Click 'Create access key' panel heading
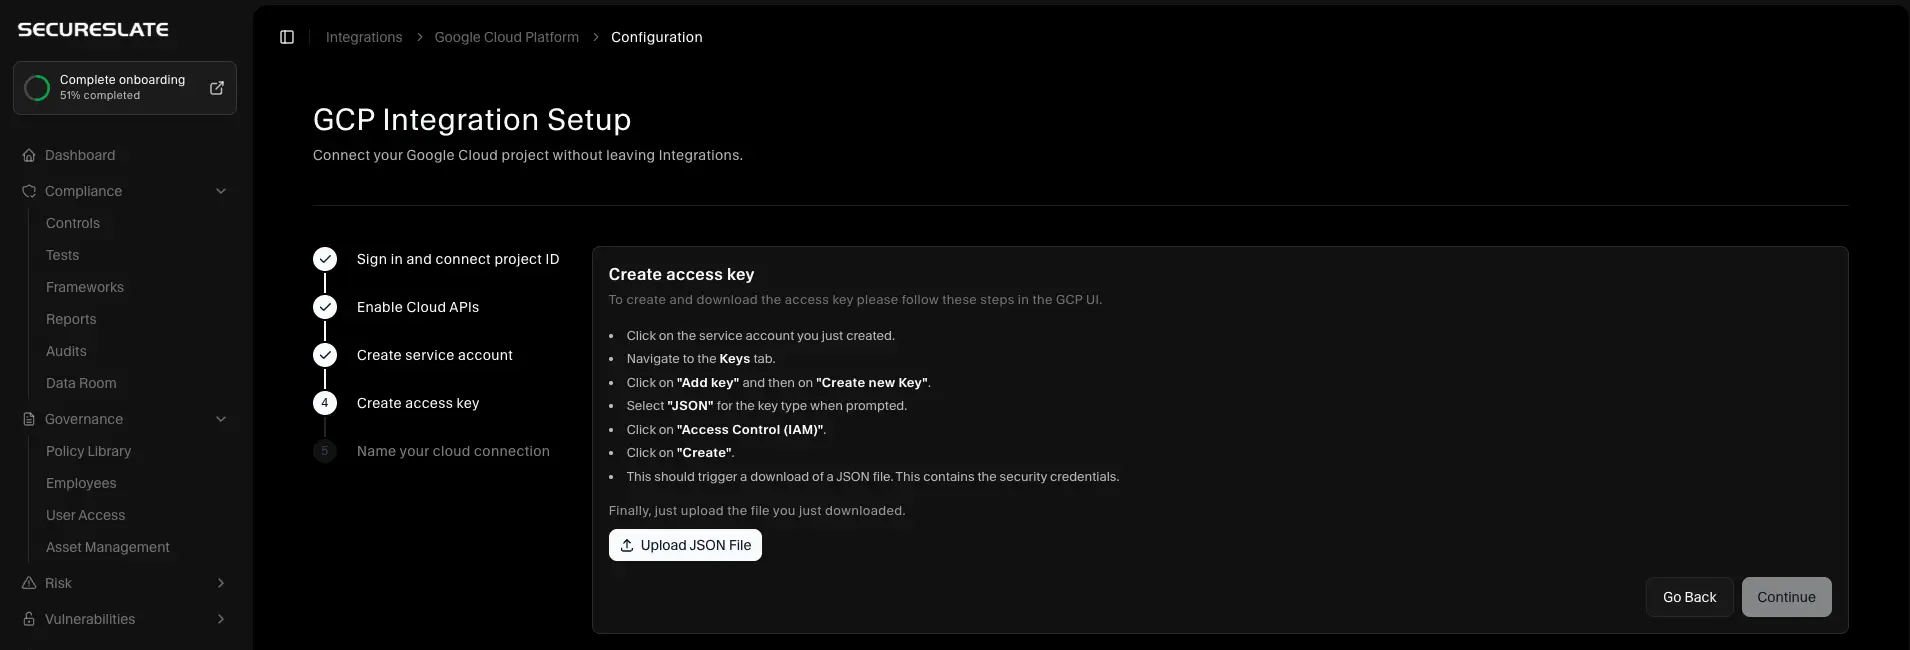The image size is (1910, 650). pyautogui.click(x=681, y=274)
